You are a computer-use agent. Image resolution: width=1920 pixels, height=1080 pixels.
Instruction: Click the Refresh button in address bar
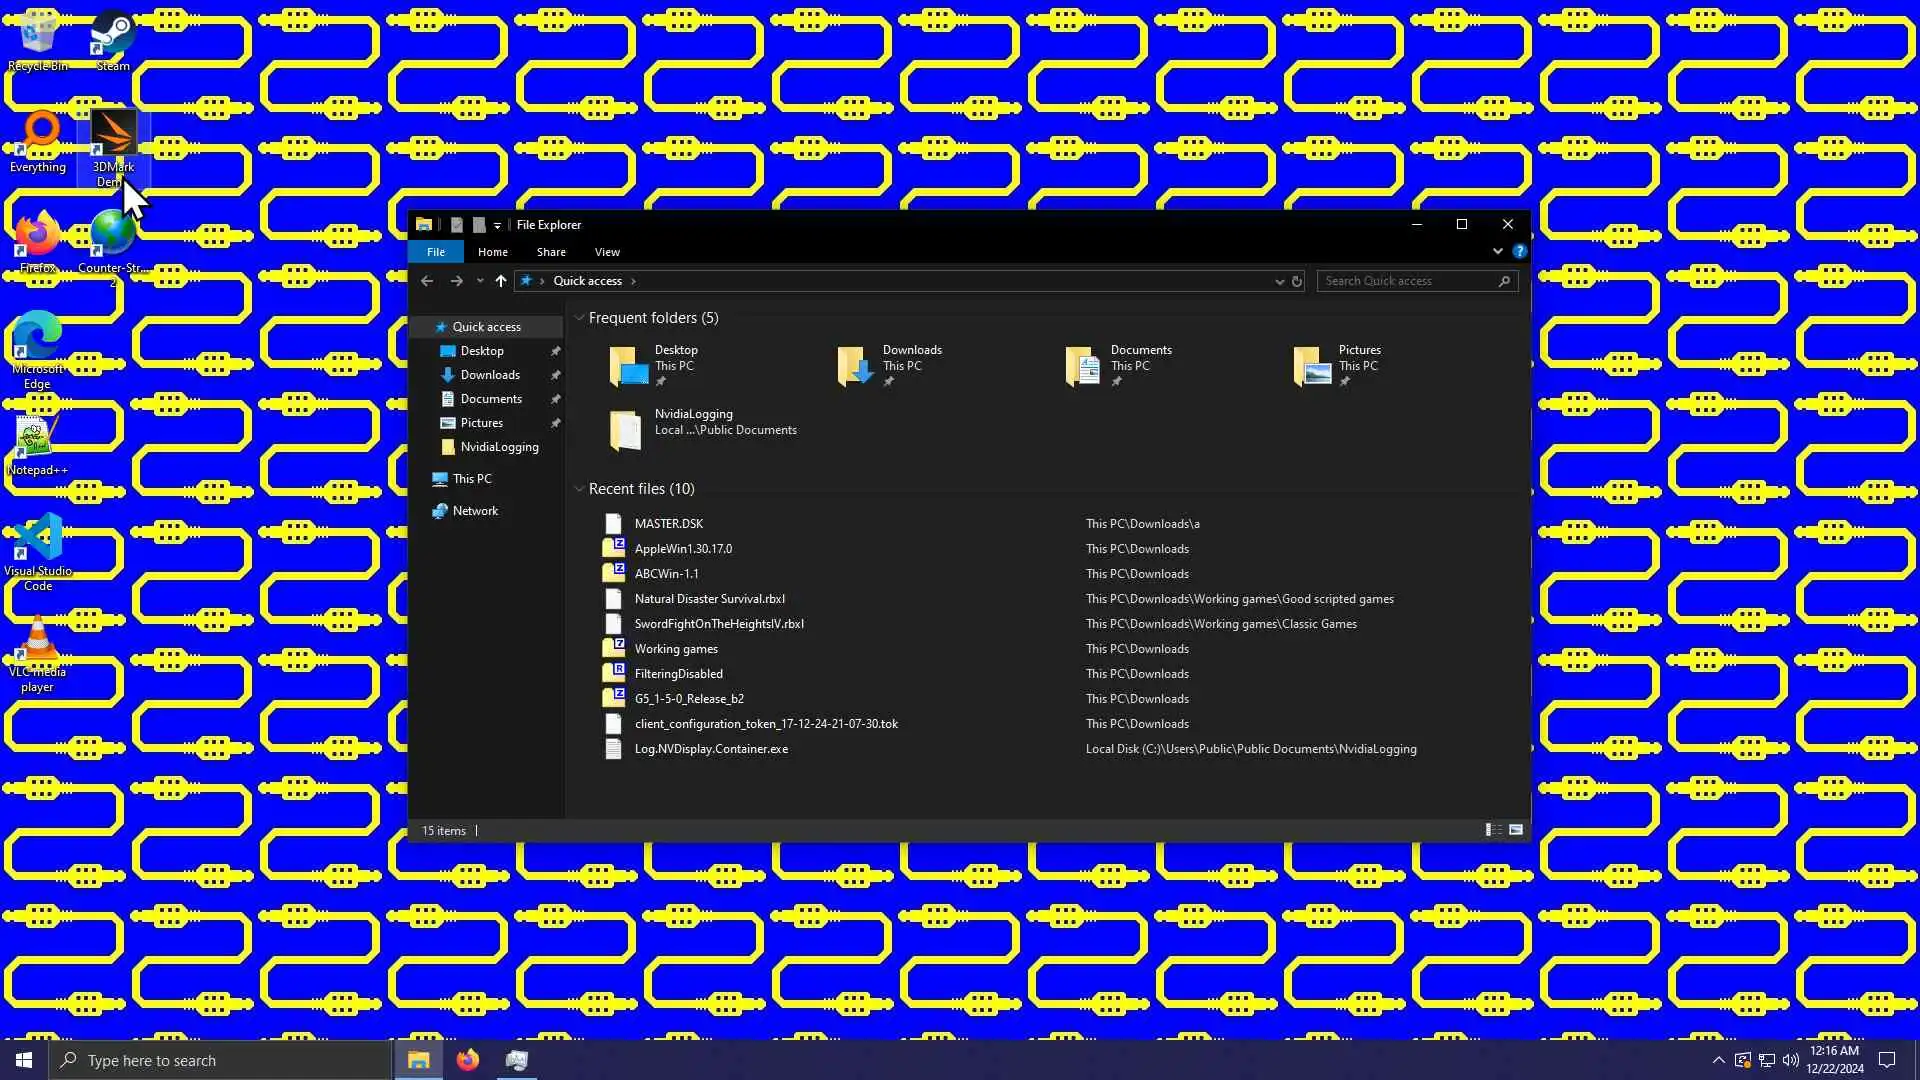tap(1297, 281)
